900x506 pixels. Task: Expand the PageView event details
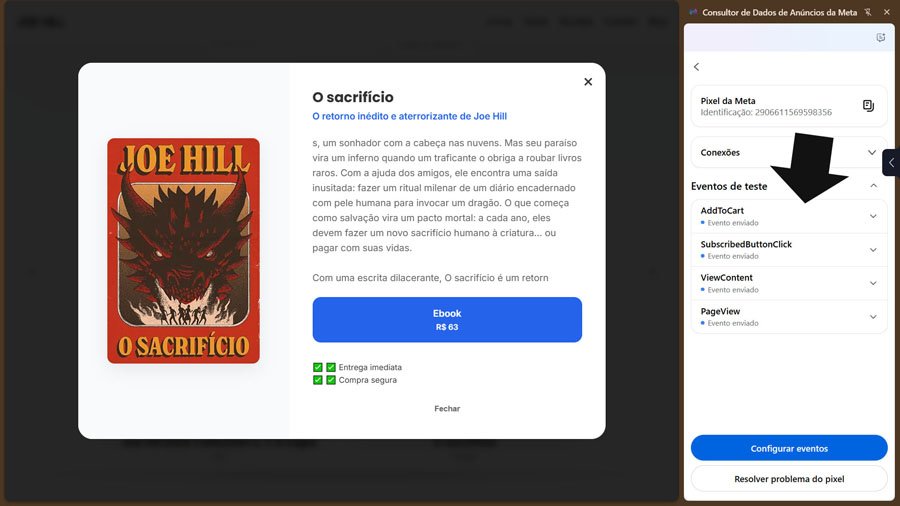872,317
